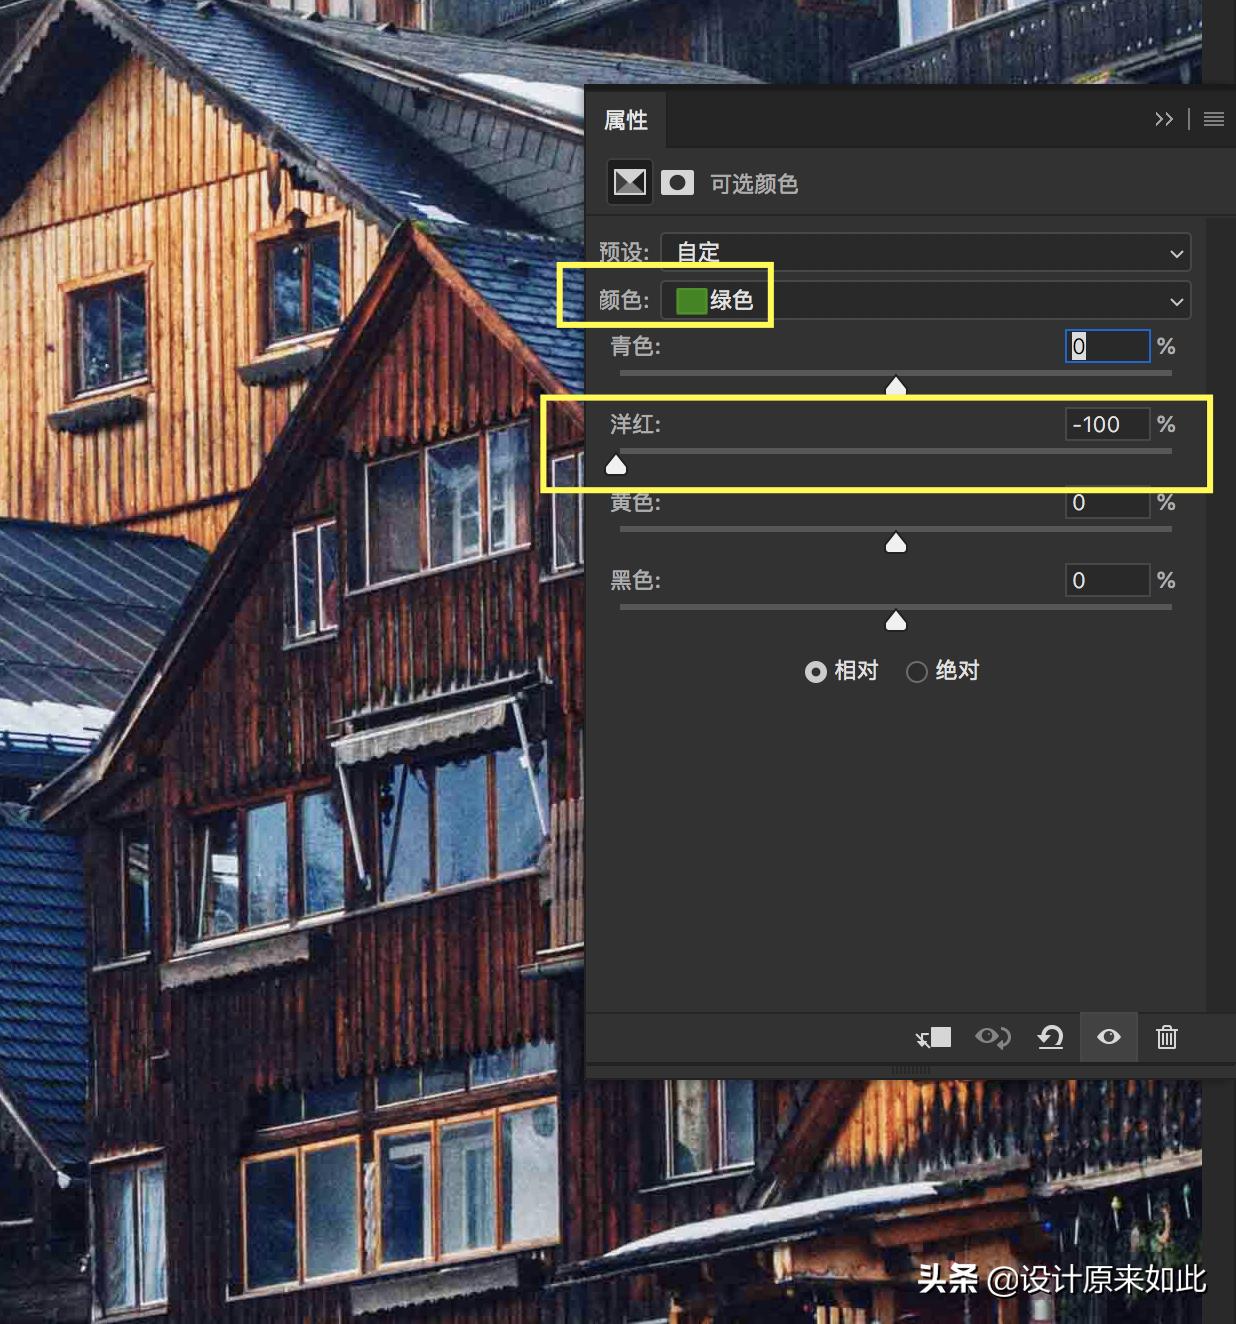
Task: Click the layer mask icon
Action: point(677,182)
